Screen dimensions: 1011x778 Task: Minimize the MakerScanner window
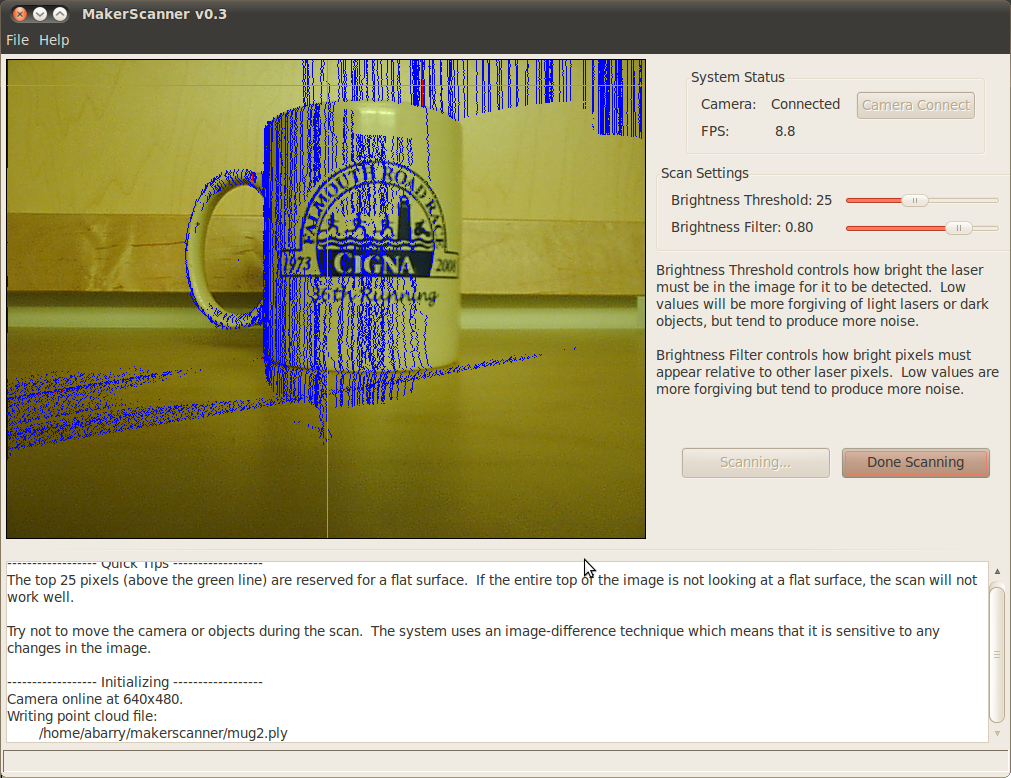click(x=39, y=14)
